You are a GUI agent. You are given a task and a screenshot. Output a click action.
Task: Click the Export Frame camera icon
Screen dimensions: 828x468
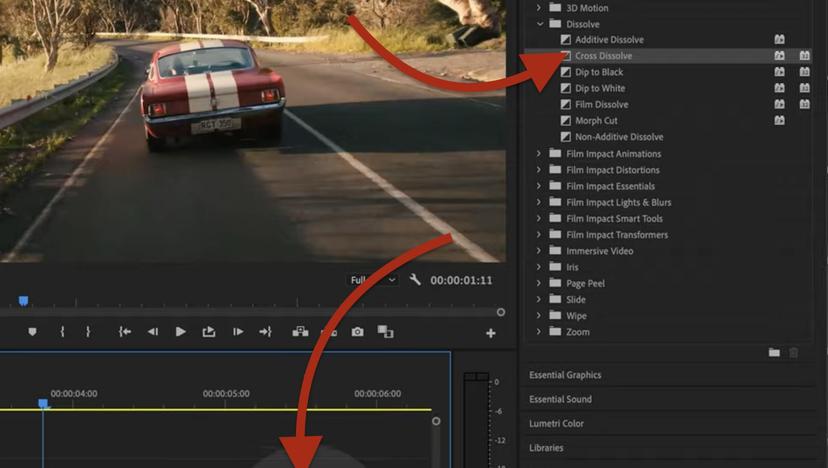tap(357, 332)
